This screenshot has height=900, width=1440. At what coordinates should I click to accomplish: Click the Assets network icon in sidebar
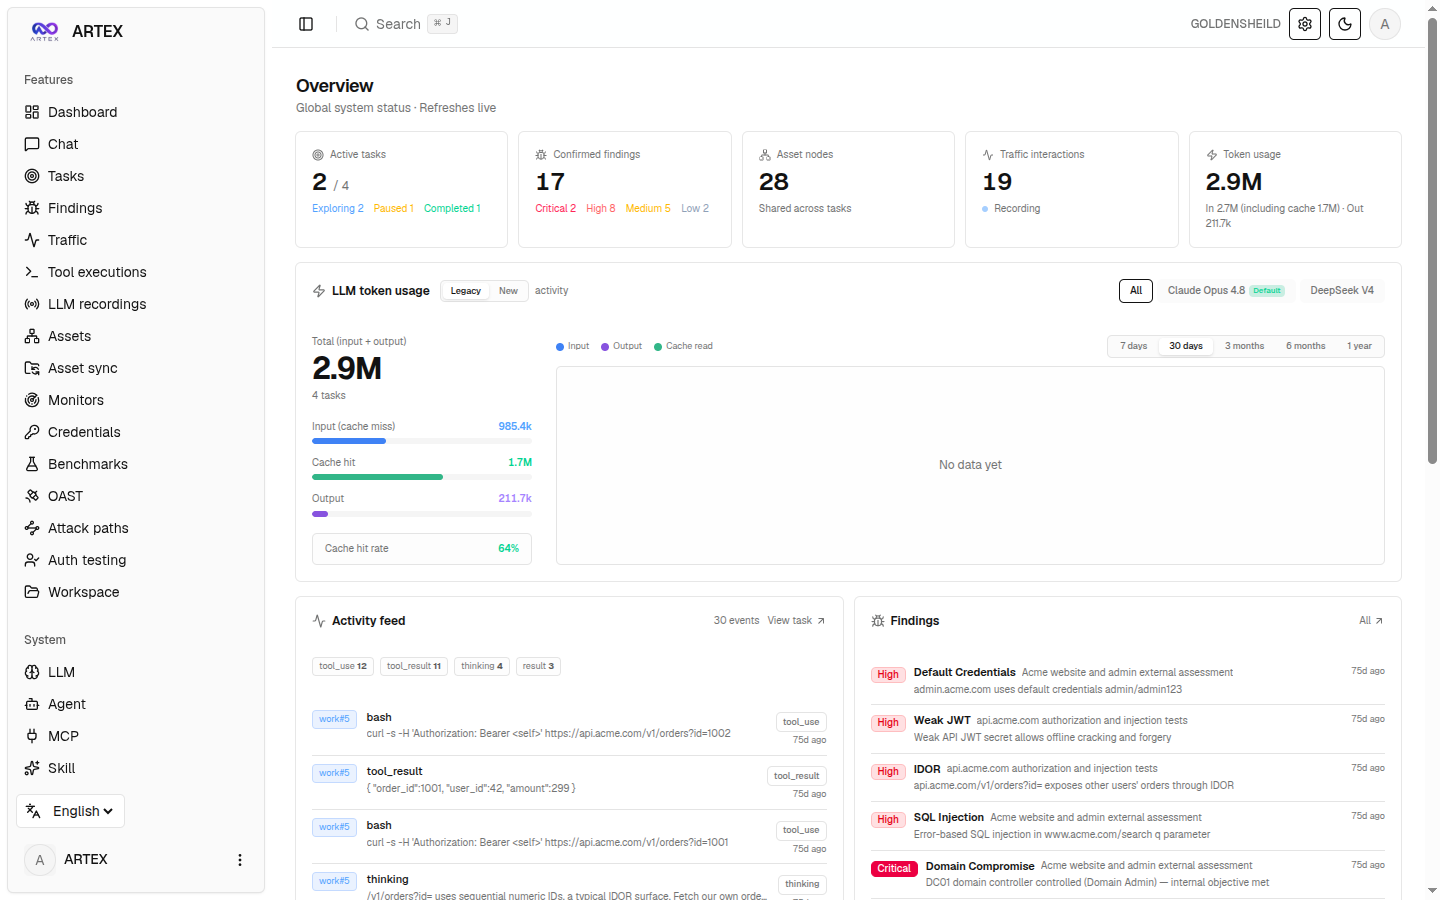[x=32, y=336]
